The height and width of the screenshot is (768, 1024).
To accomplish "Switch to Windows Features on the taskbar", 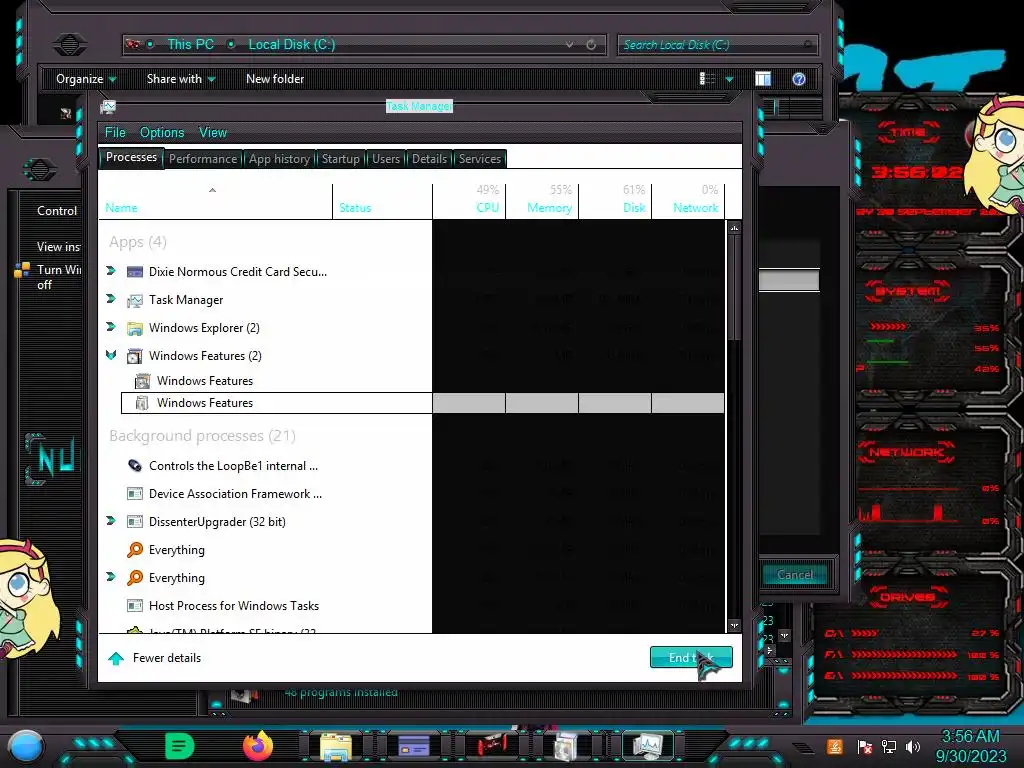I will 566,746.
